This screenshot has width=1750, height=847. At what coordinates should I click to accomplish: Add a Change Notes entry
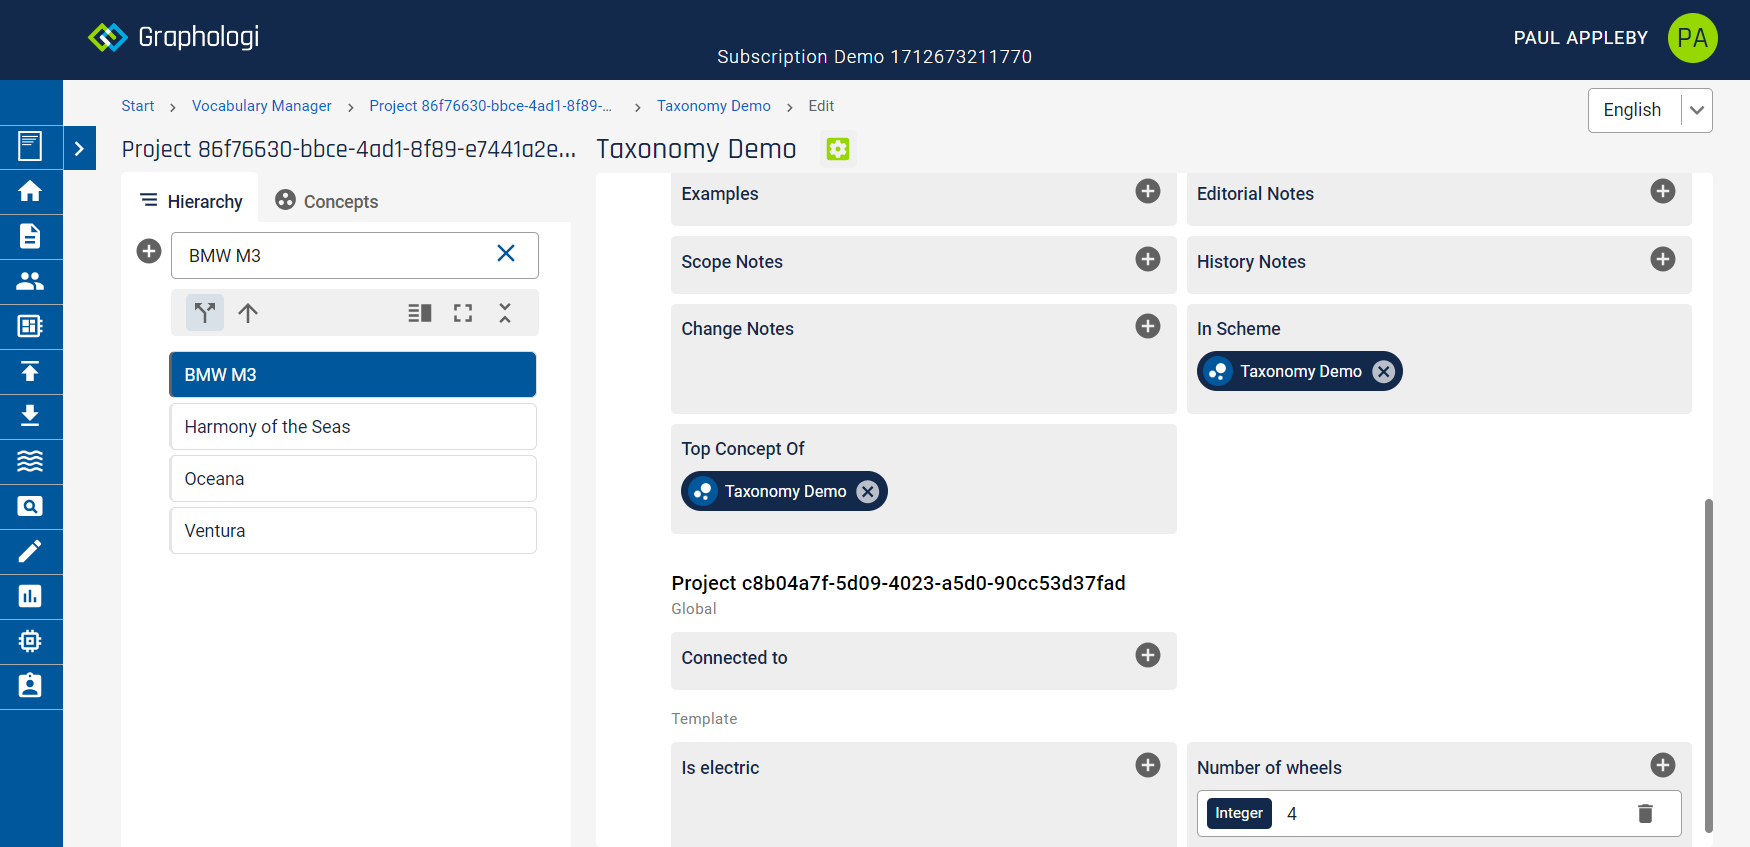click(1148, 326)
